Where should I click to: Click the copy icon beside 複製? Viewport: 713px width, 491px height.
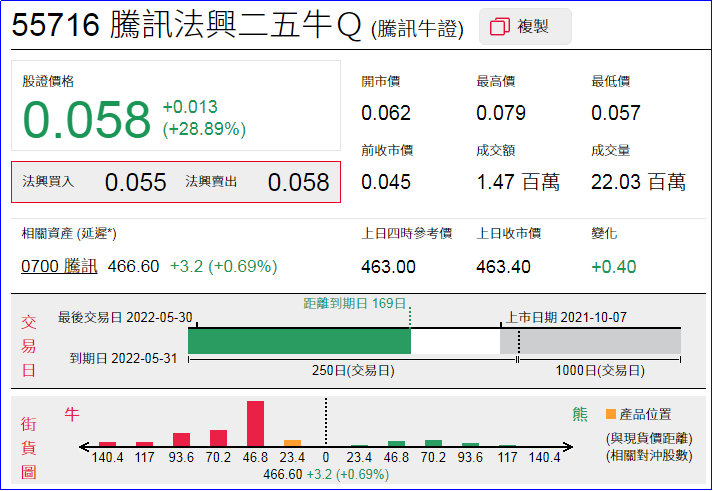tap(500, 28)
